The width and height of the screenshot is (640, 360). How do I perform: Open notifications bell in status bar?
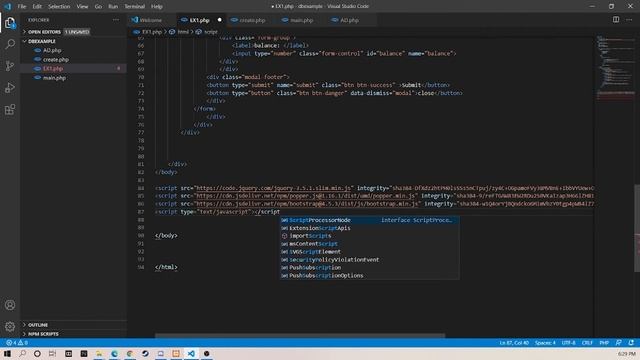[631, 343]
